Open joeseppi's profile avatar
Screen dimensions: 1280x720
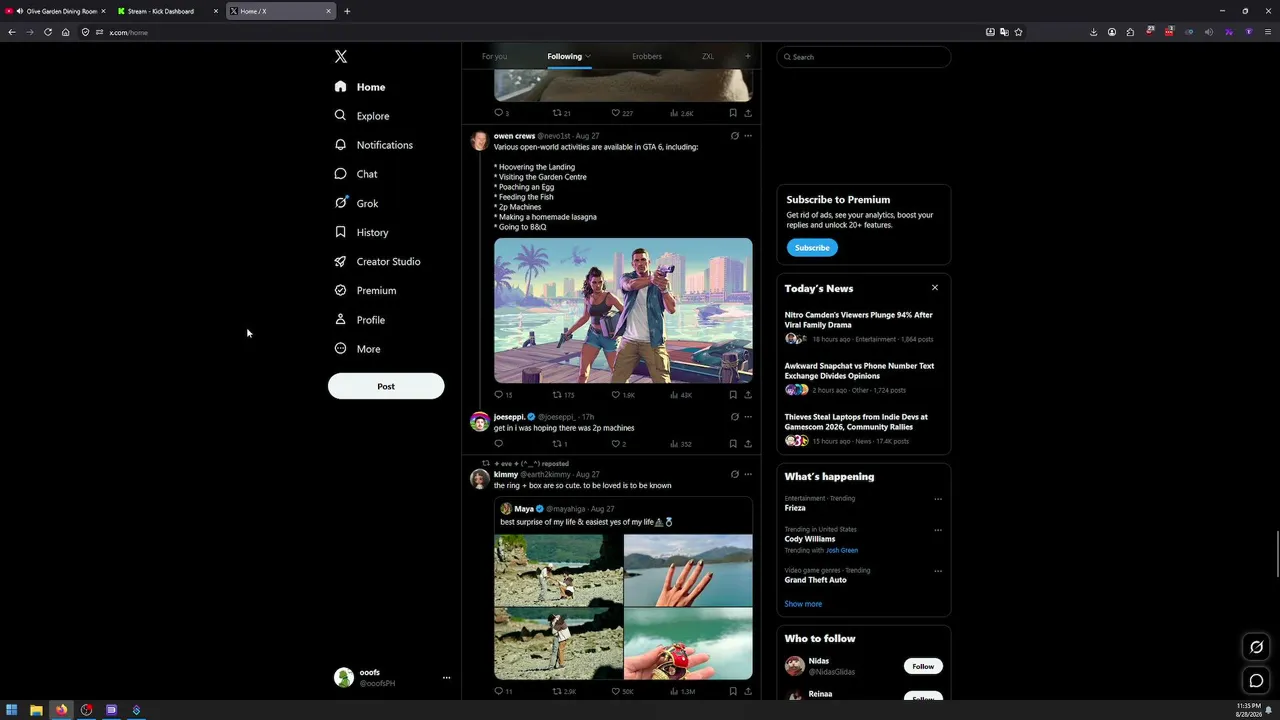pos(480,421)
